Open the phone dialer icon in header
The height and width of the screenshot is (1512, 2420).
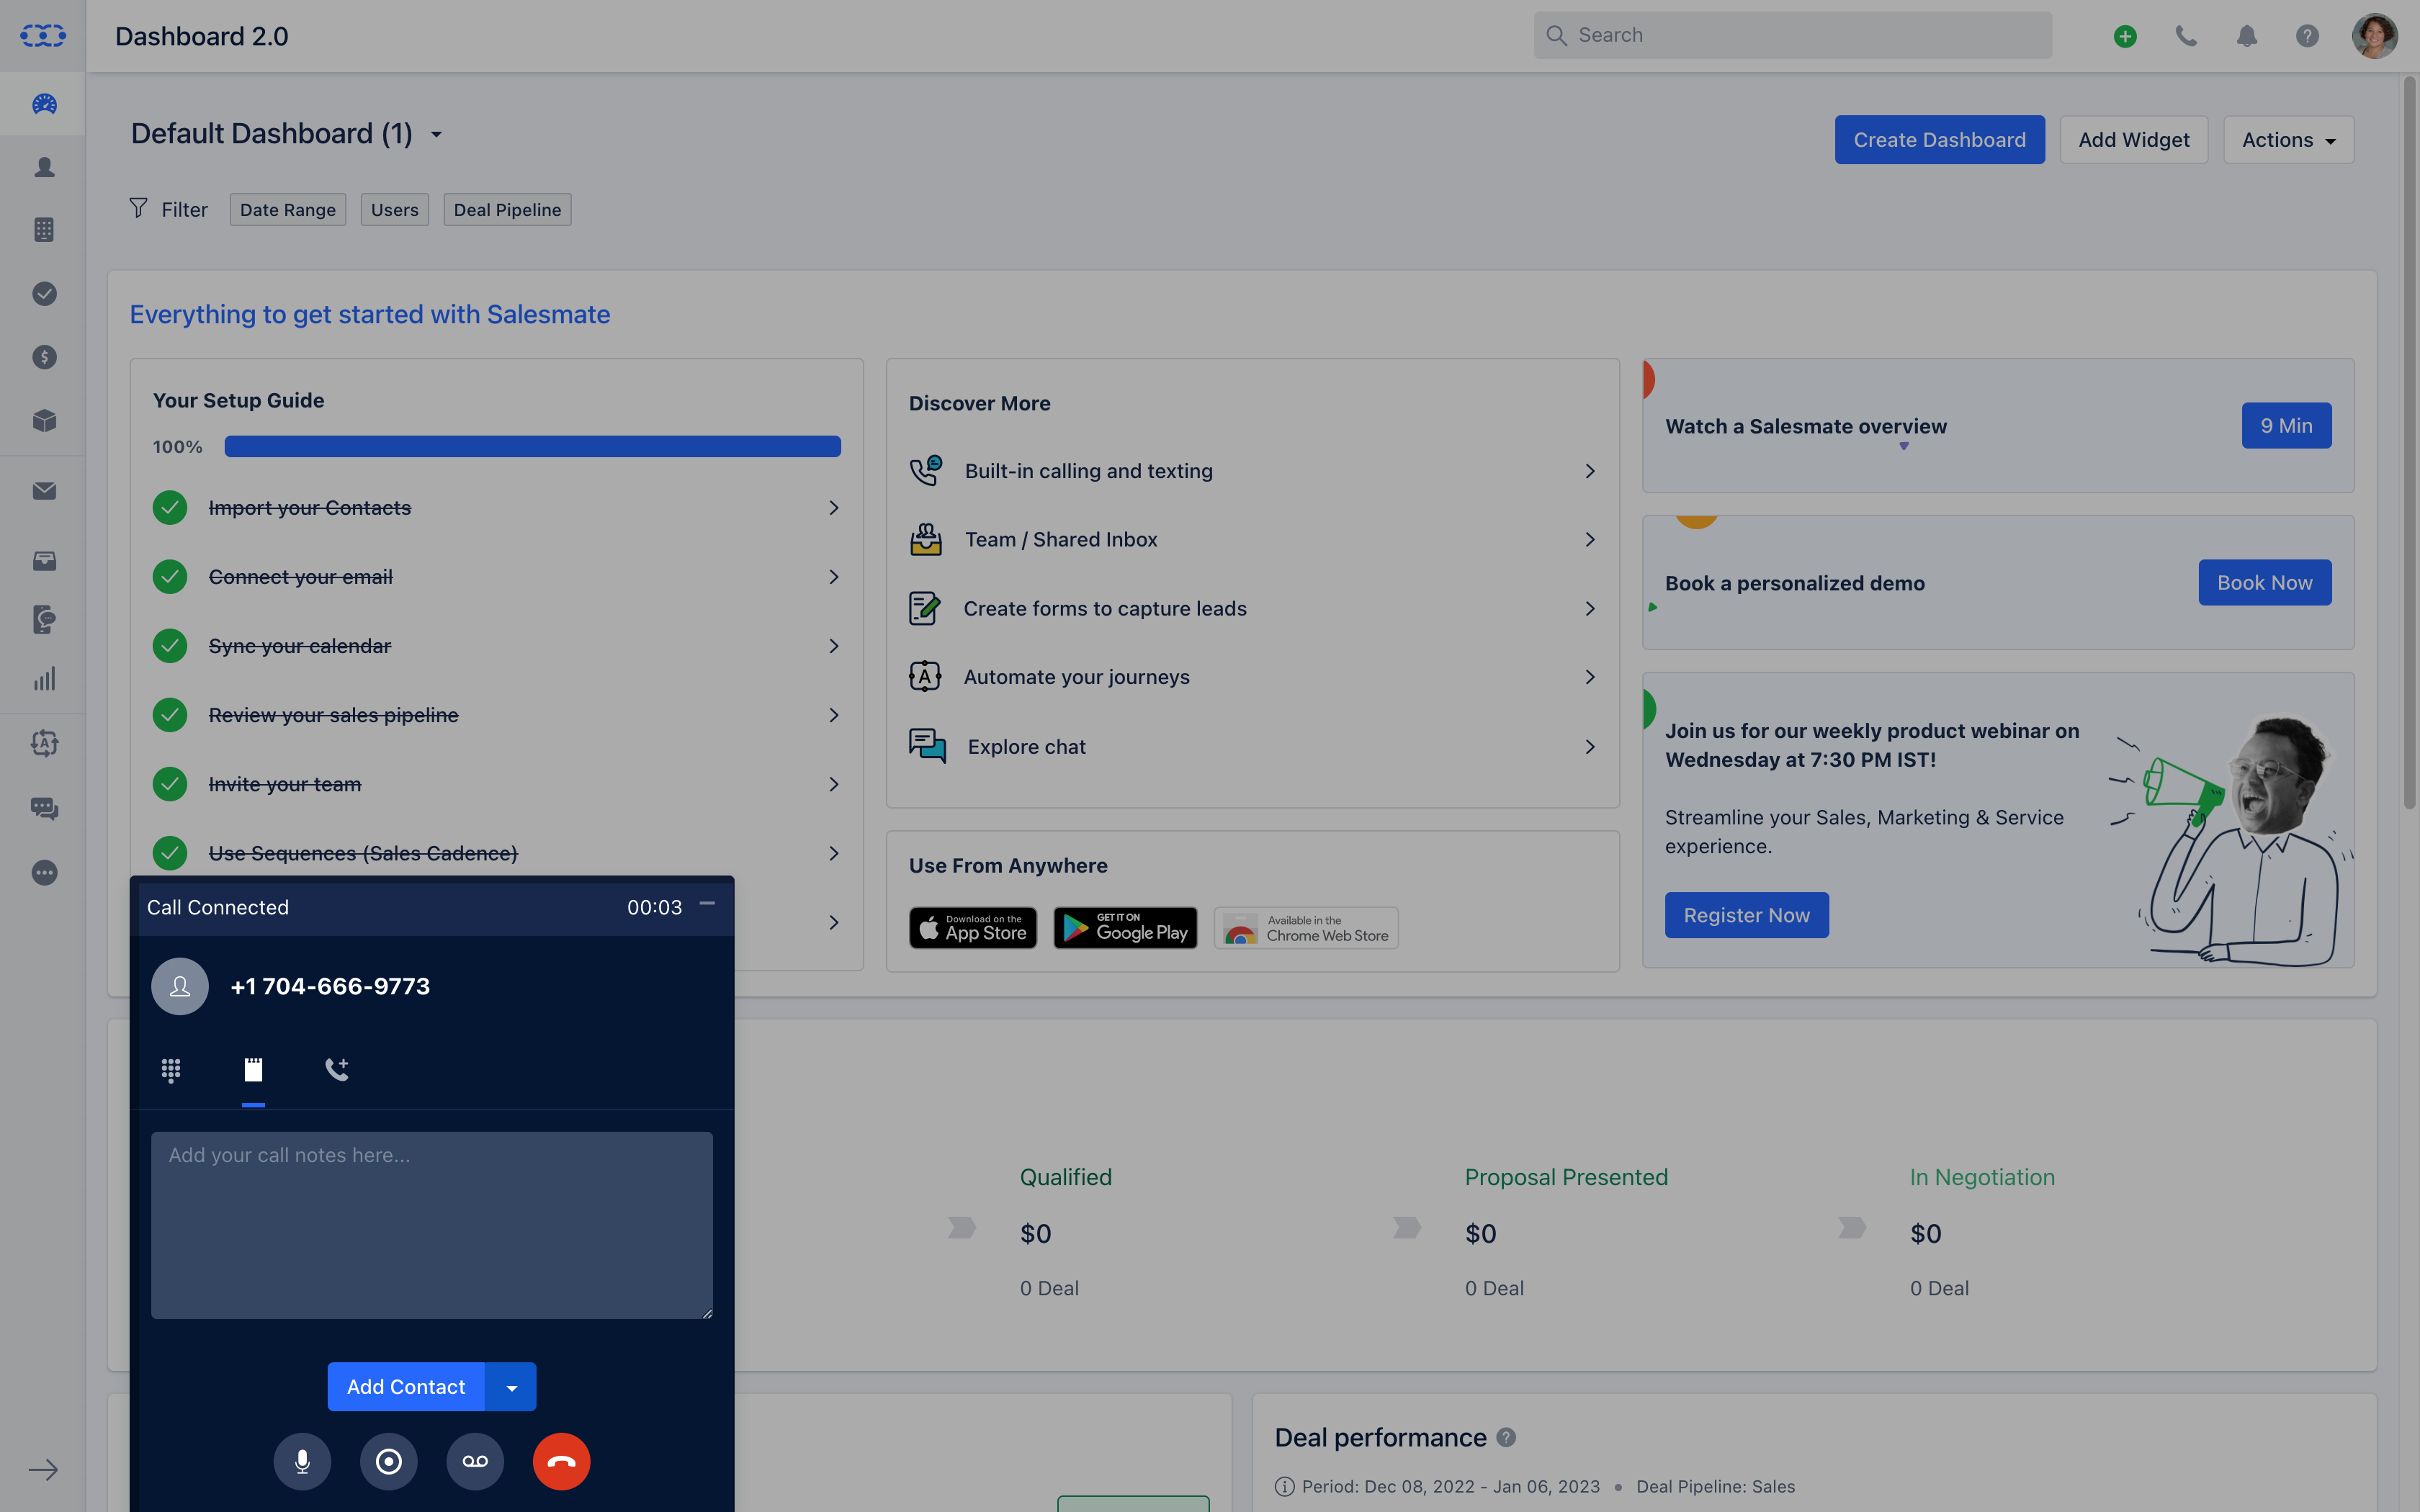click(x=2186, y=36)
